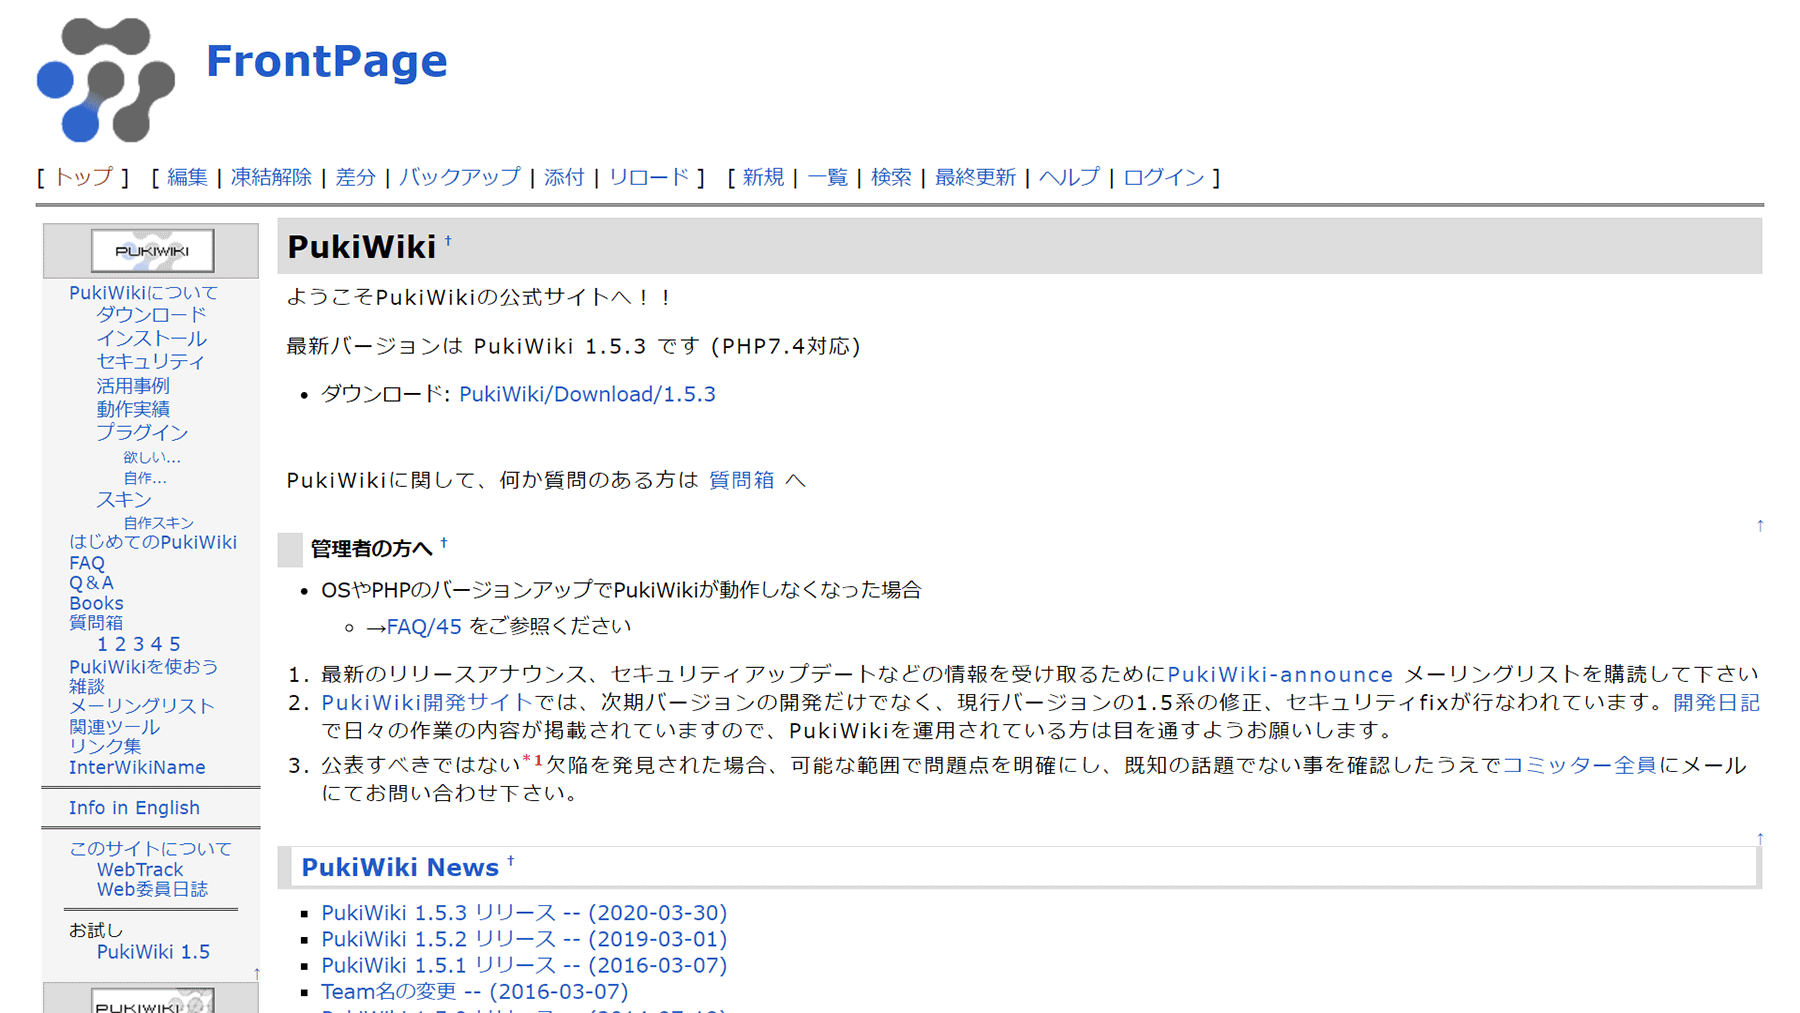Viewport: 1800px width, 1013px height.
Task: Open the 編集 (edit) menu link
Action: pos(187,177)
